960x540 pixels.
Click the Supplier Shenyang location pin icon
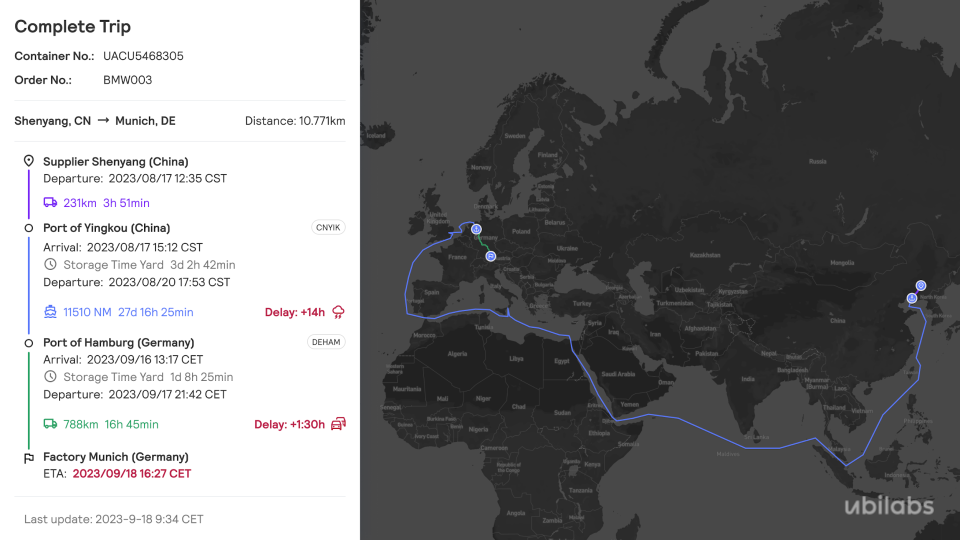tap(29, 161)
